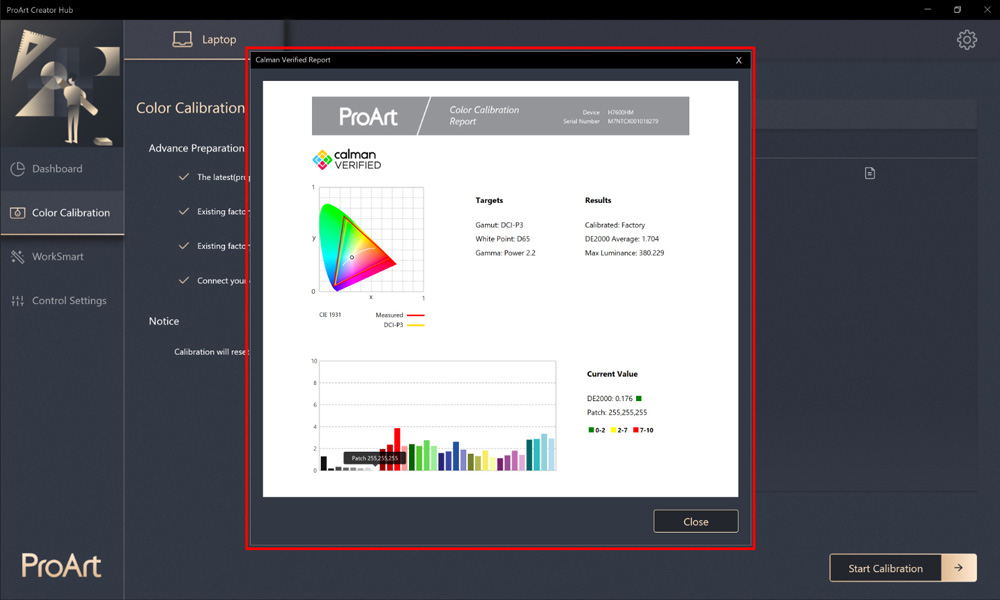1000x600 pixels.
Task: Click the report document icon behind the dialog
Action: (x=870, y=173)
